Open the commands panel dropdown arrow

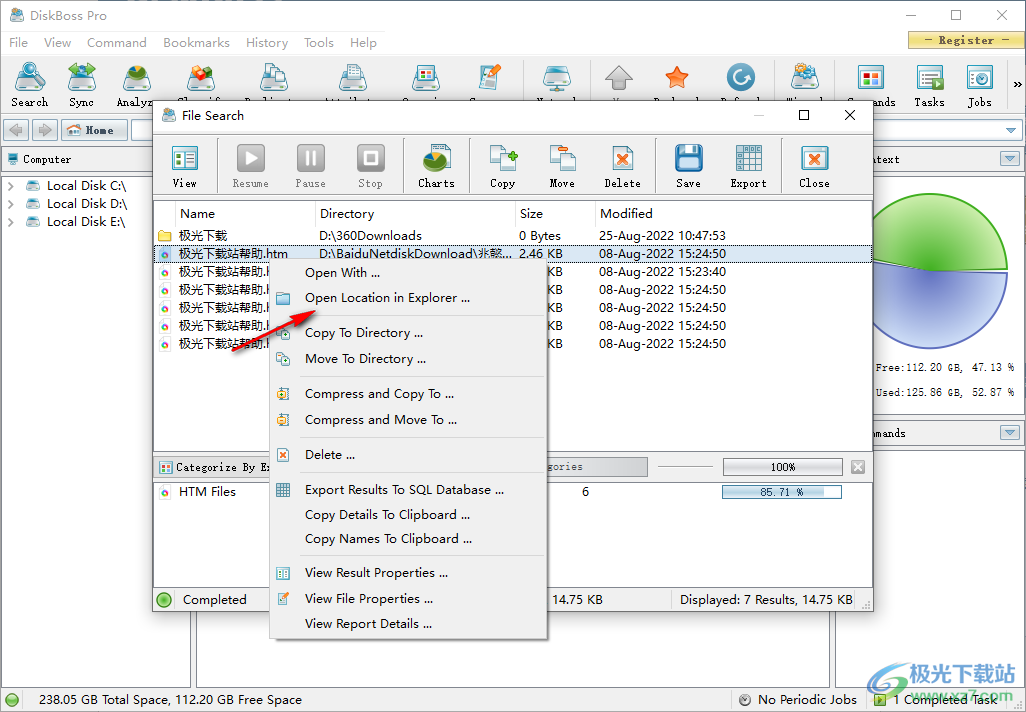pyautogui.click(x=1010, y=433)
